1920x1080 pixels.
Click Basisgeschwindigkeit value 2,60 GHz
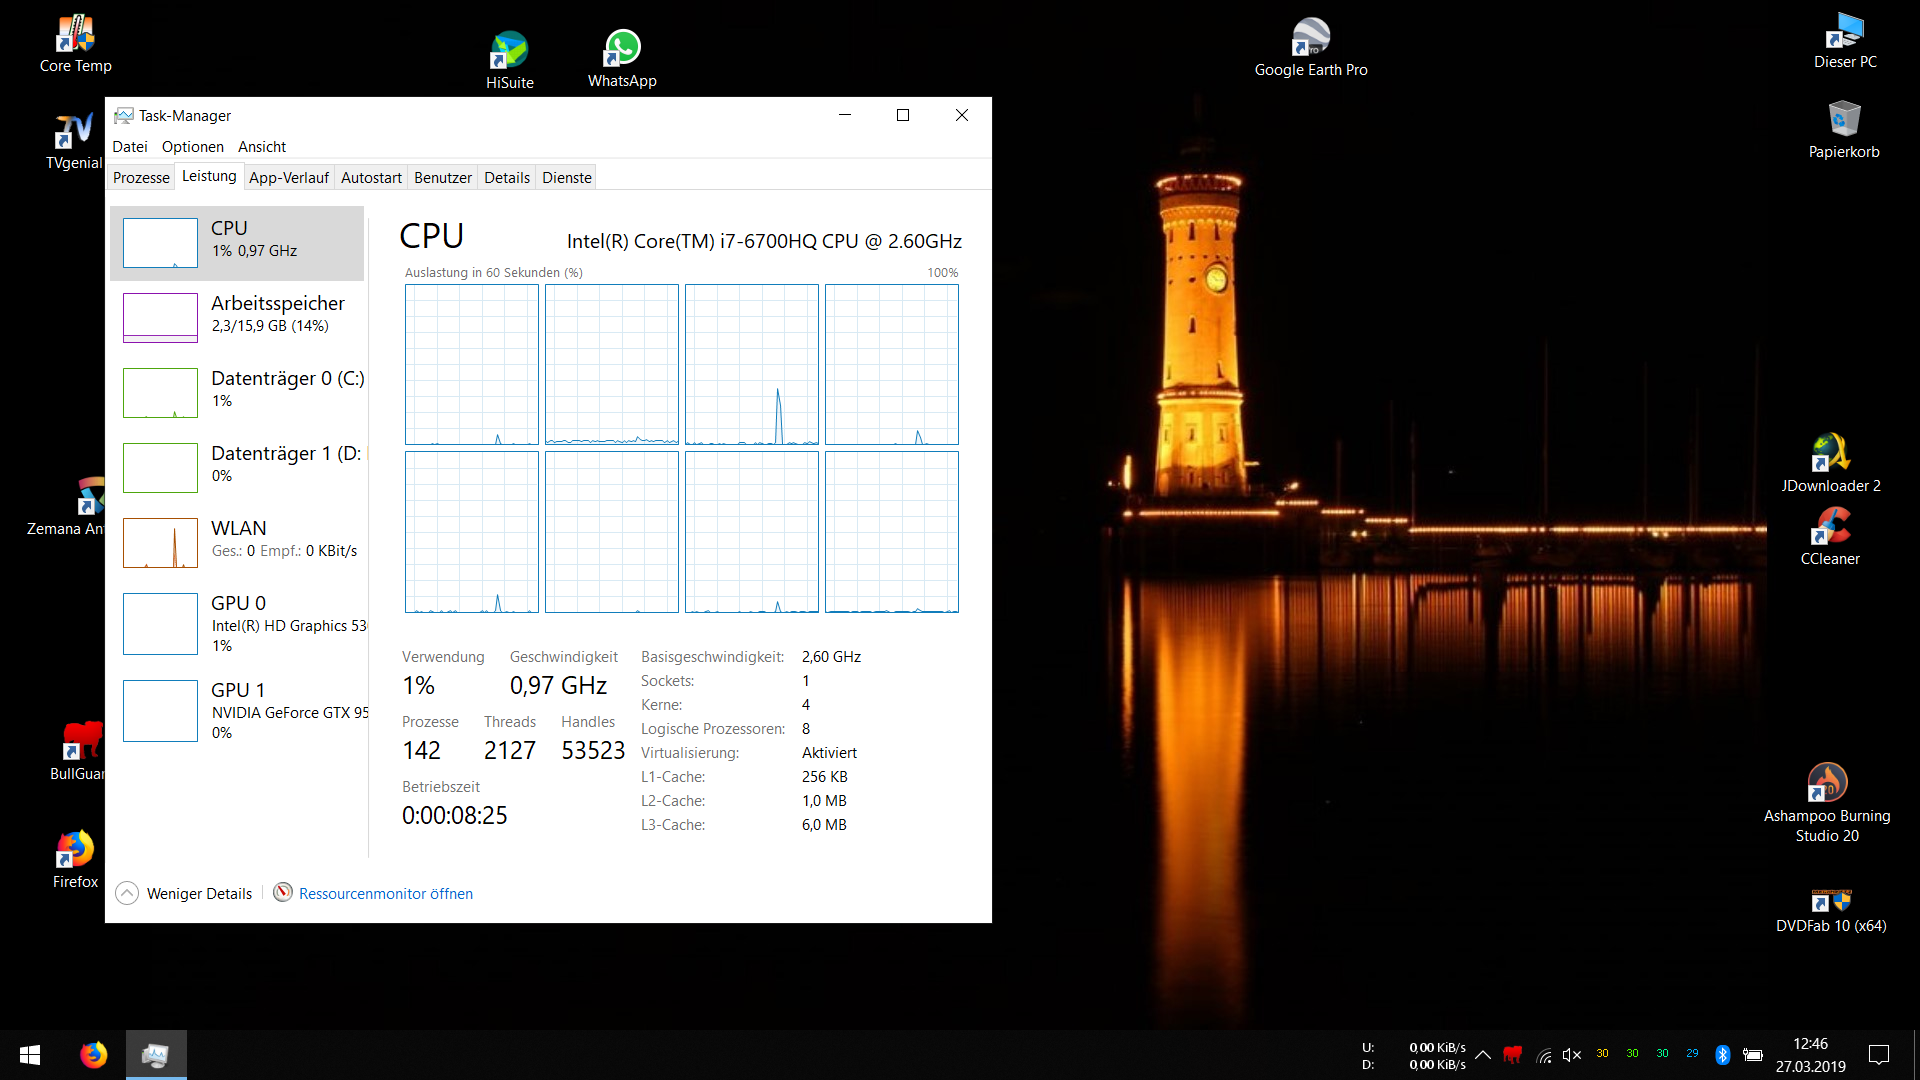tap(831, 657)
